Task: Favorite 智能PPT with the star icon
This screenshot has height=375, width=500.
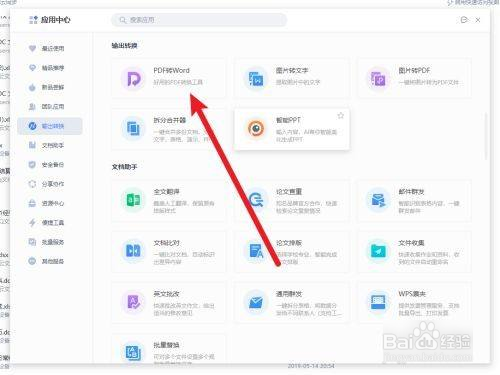Action: [340, 116]
